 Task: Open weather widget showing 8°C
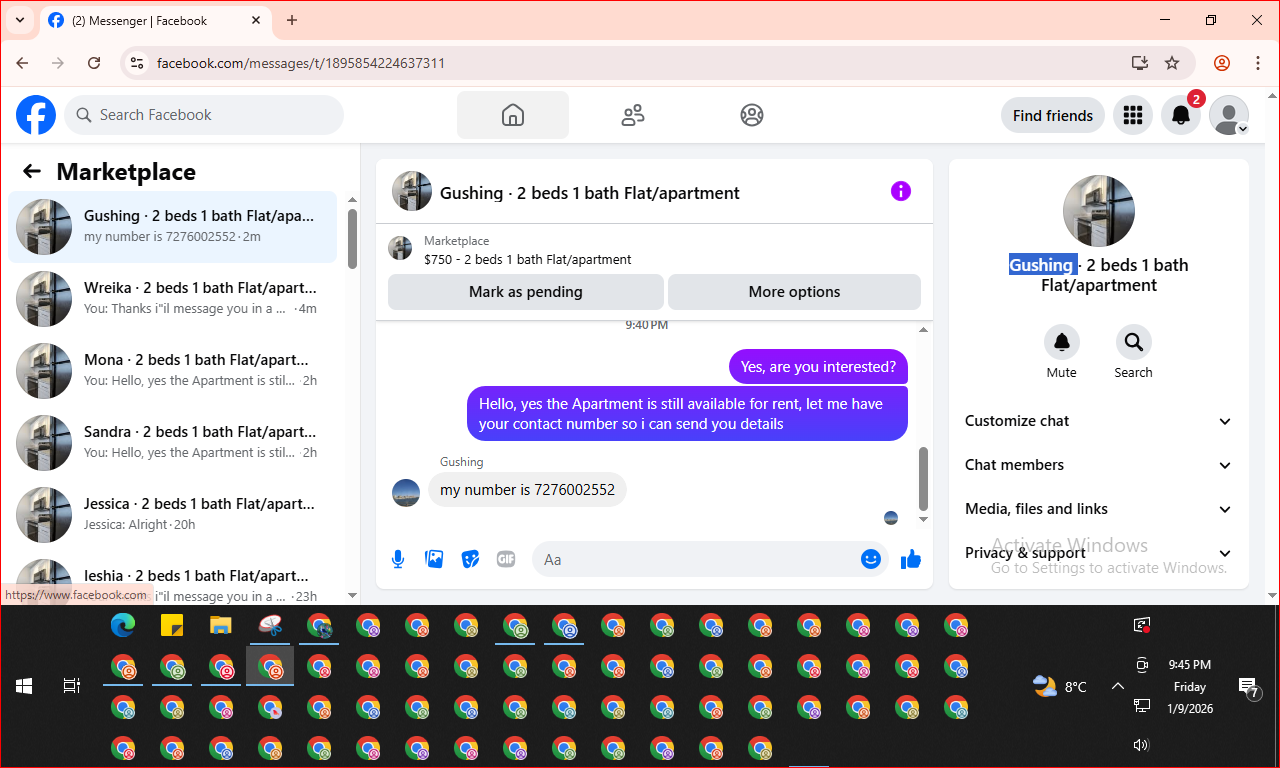tap(1060, 687)
